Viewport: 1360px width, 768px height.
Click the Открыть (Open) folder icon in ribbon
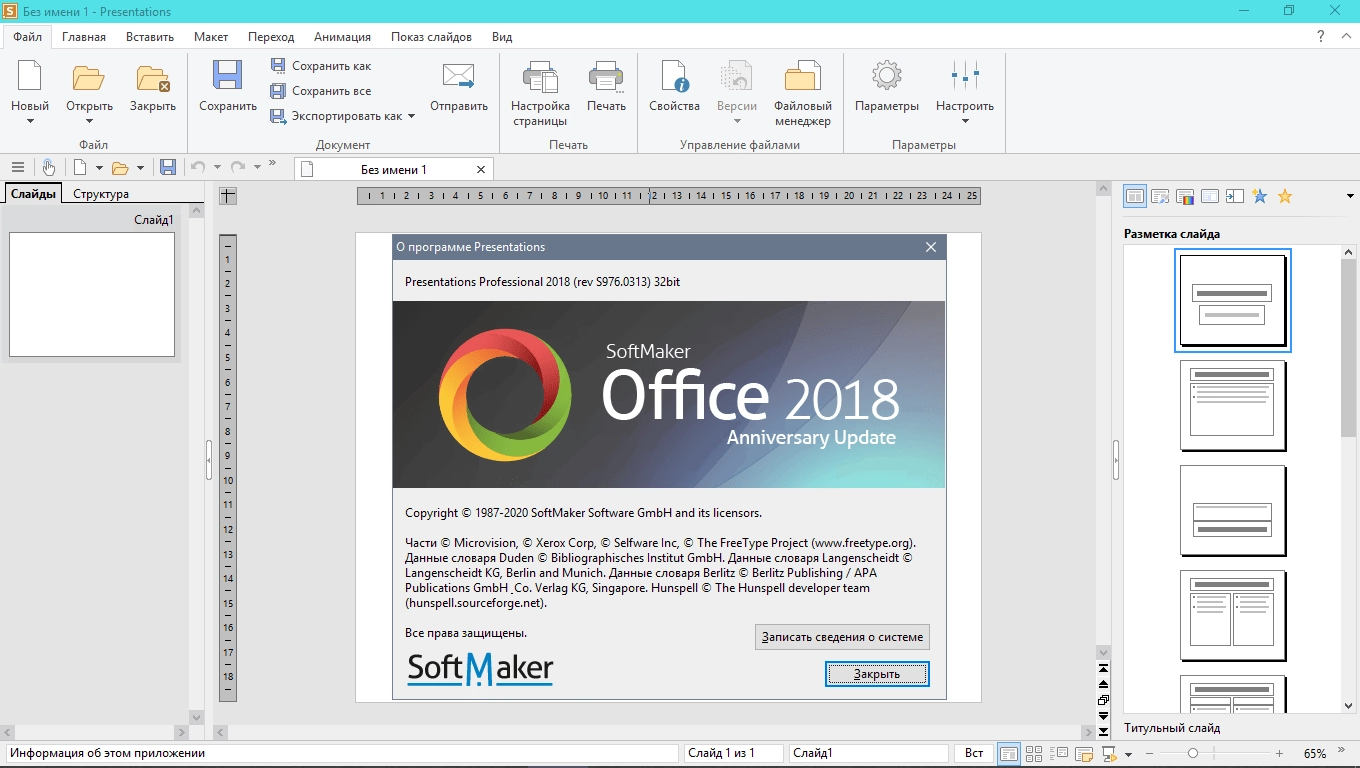click(89, 78)
